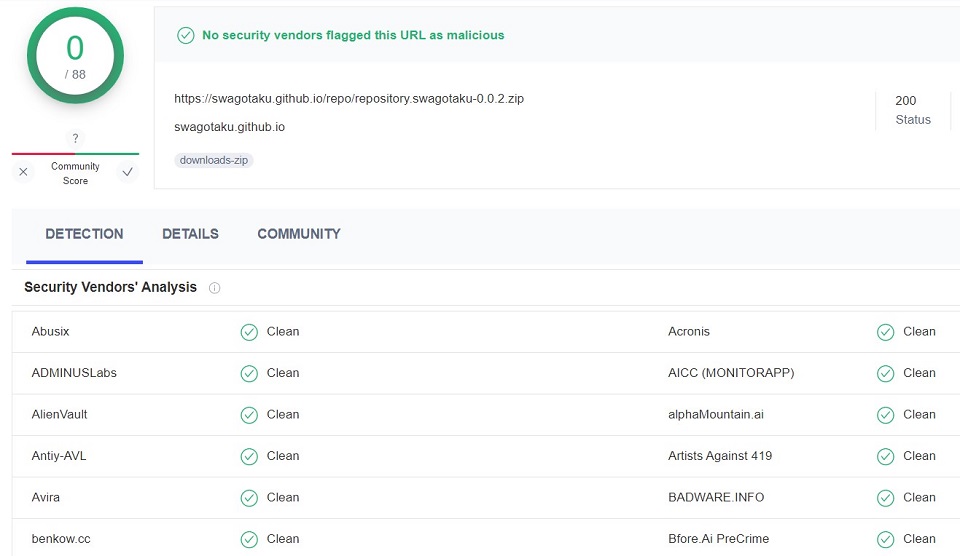Click the clean check icon for alphaMountain.ai

point(885,415)
